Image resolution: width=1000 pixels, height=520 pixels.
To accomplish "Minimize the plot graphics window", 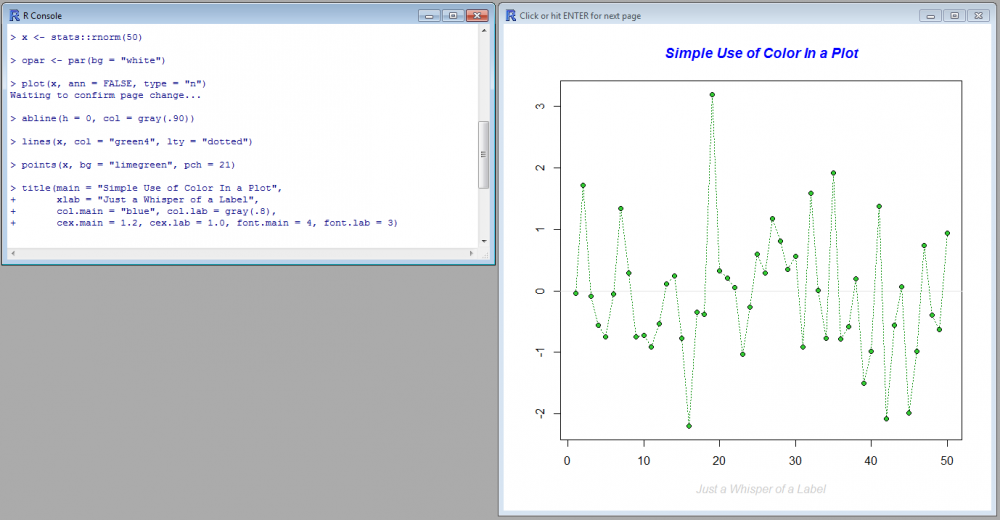I will coord(931,16).
